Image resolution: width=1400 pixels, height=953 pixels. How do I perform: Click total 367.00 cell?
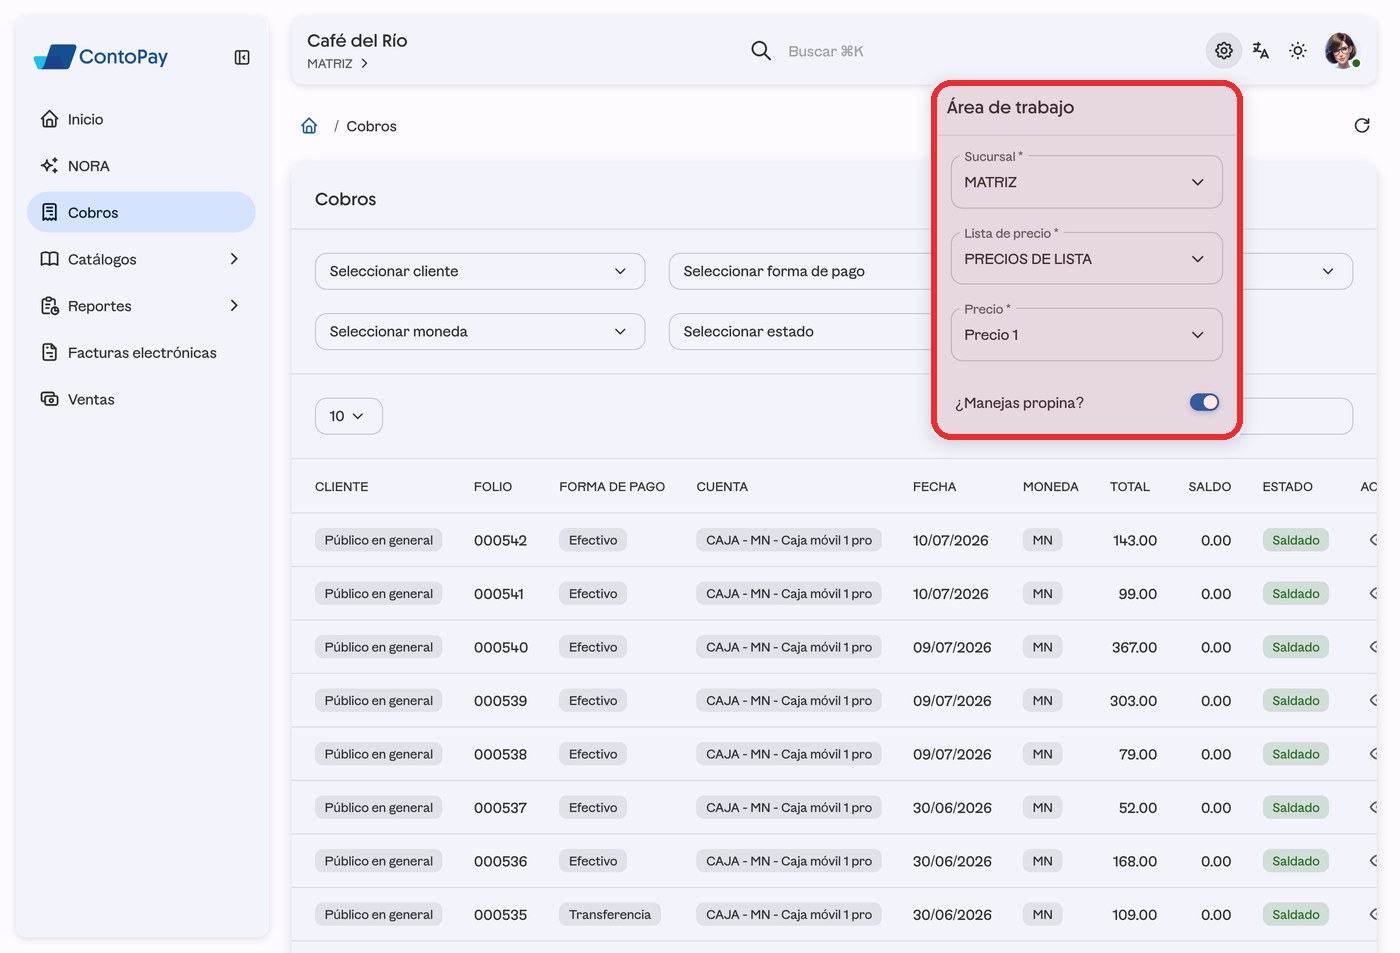1134,647
